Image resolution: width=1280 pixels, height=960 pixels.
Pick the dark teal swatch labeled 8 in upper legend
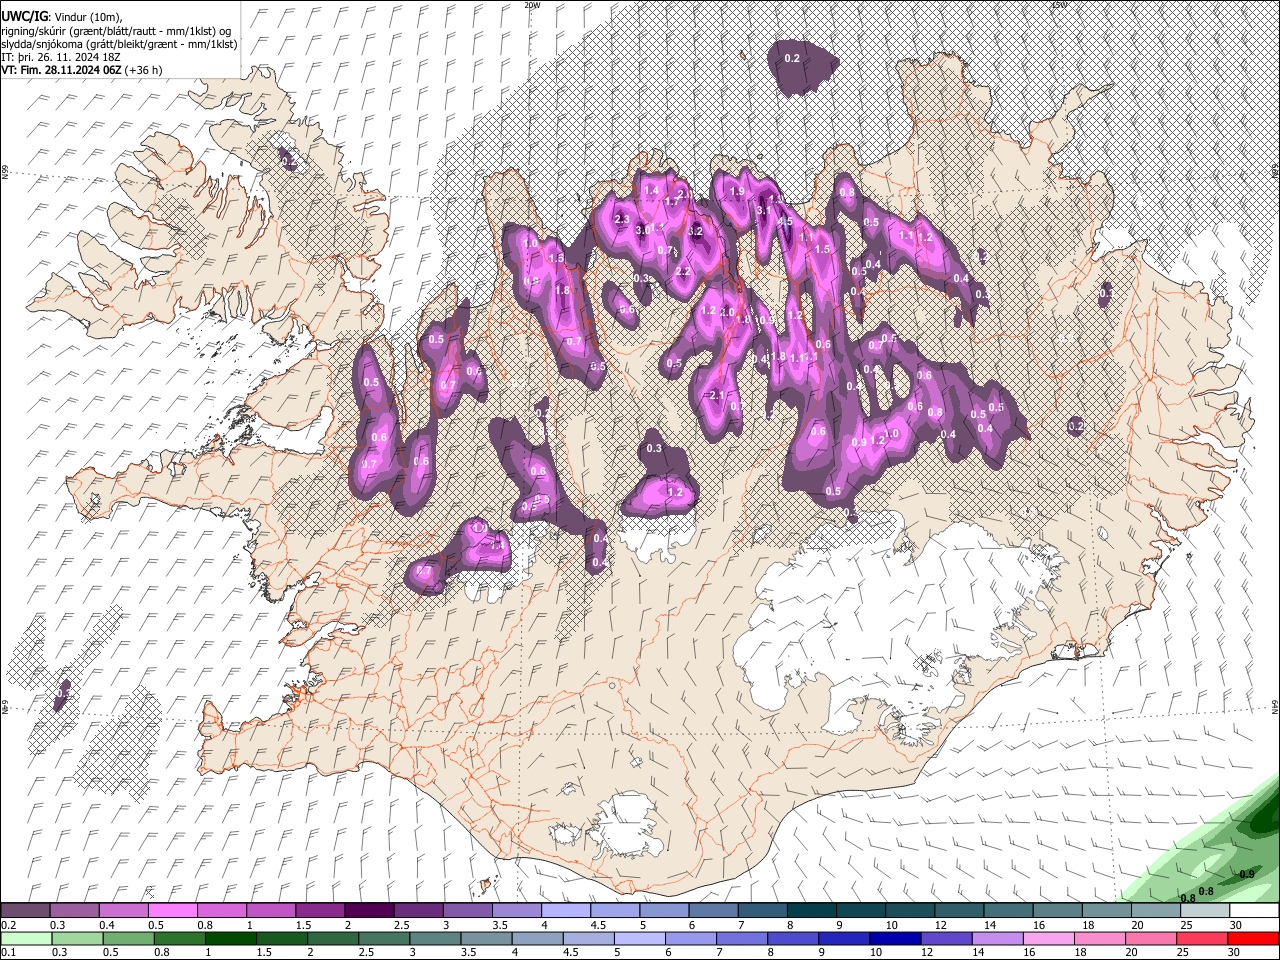point(812,911)
